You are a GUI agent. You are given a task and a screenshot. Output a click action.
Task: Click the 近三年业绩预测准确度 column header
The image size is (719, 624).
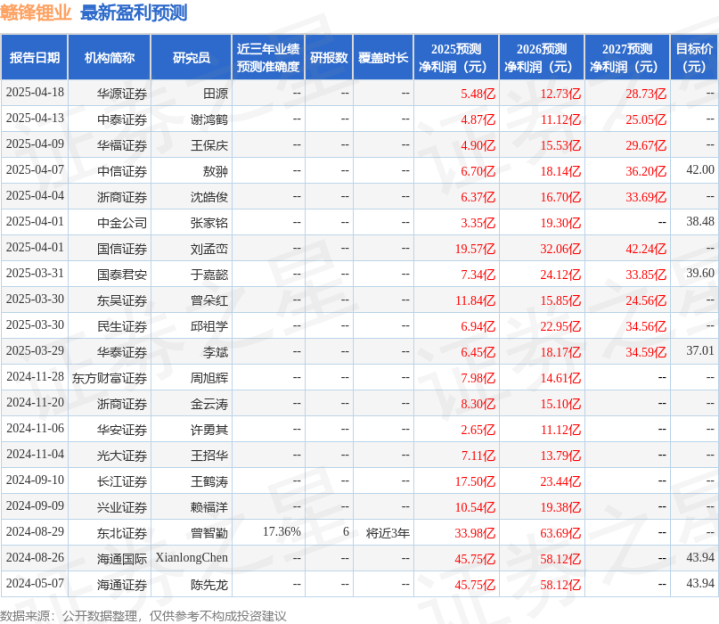point(268,57)
